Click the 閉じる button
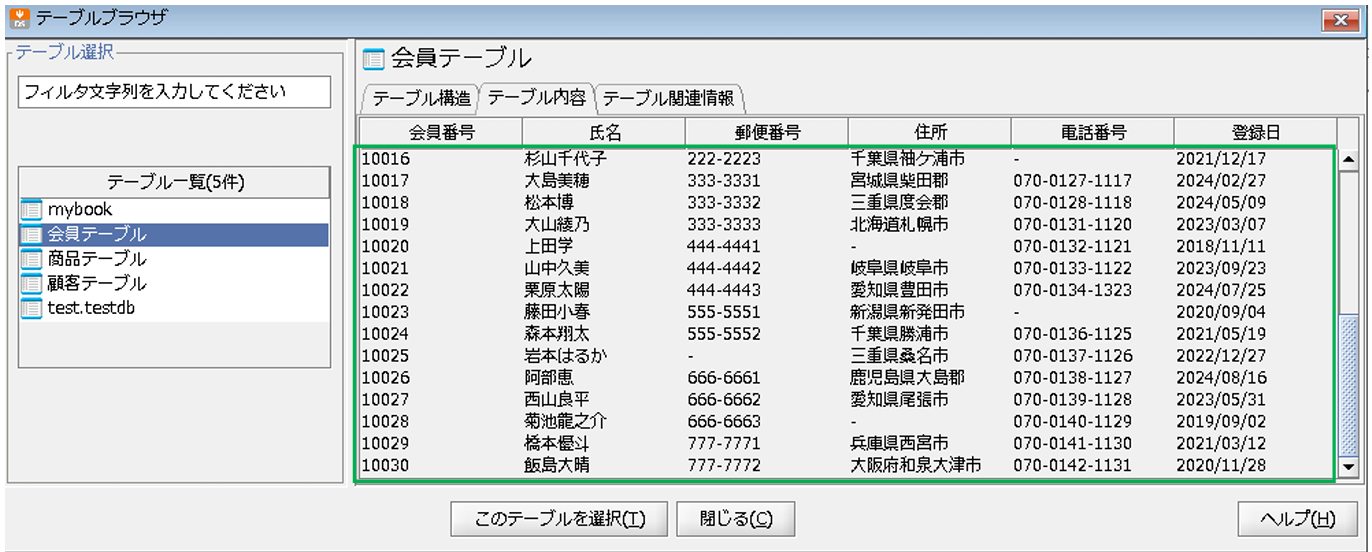Viewport: 1372px width, 552px height. (x=735, y=519)
